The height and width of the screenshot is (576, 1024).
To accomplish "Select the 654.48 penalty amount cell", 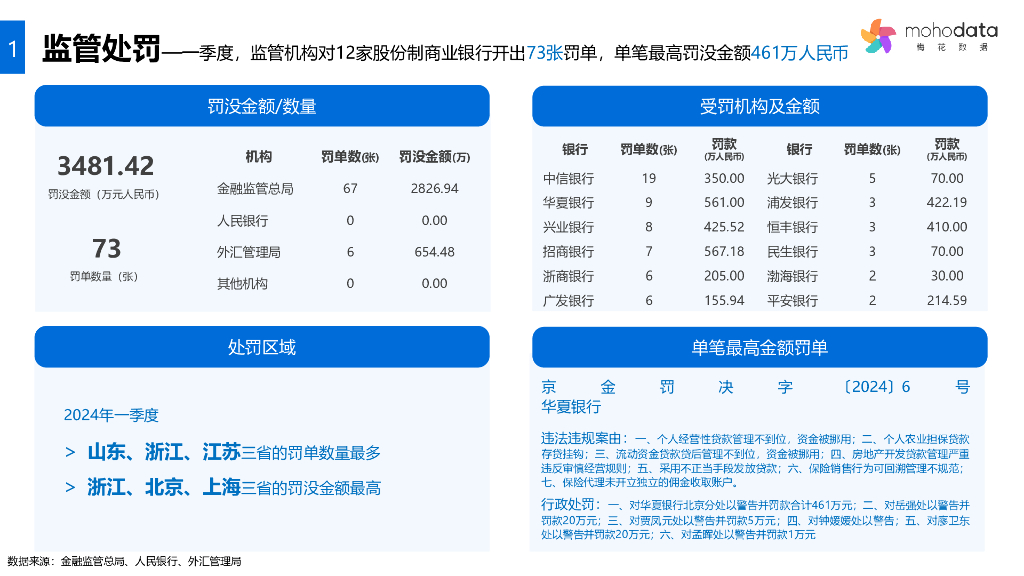I will click(x=434, y=252).
